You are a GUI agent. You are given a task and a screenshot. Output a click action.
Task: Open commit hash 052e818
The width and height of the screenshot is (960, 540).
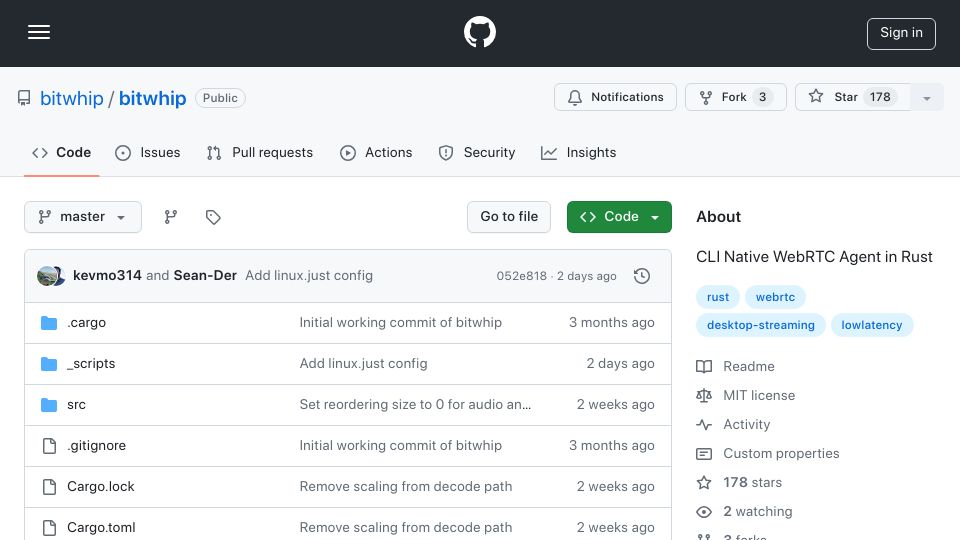521,276
